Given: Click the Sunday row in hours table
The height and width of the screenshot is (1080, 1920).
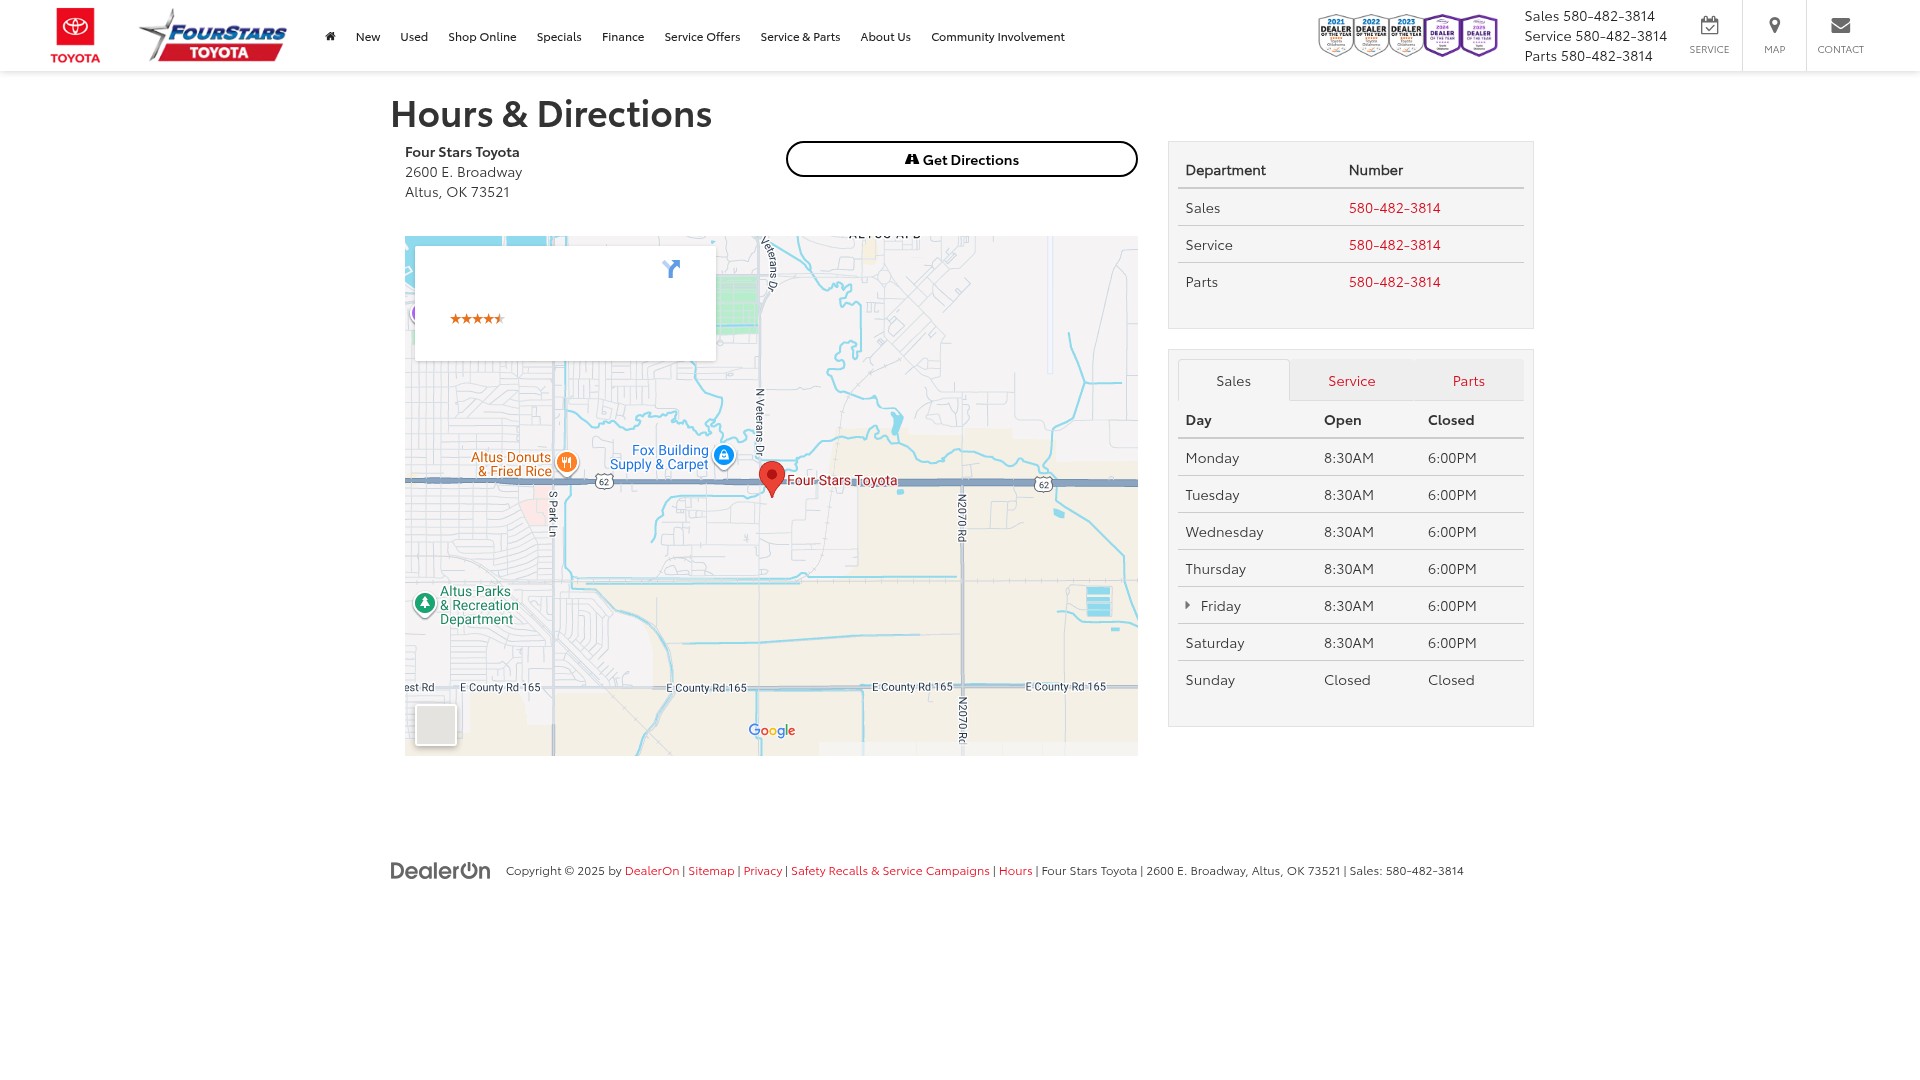Looking at the screenshot, I should [1350, 679].
